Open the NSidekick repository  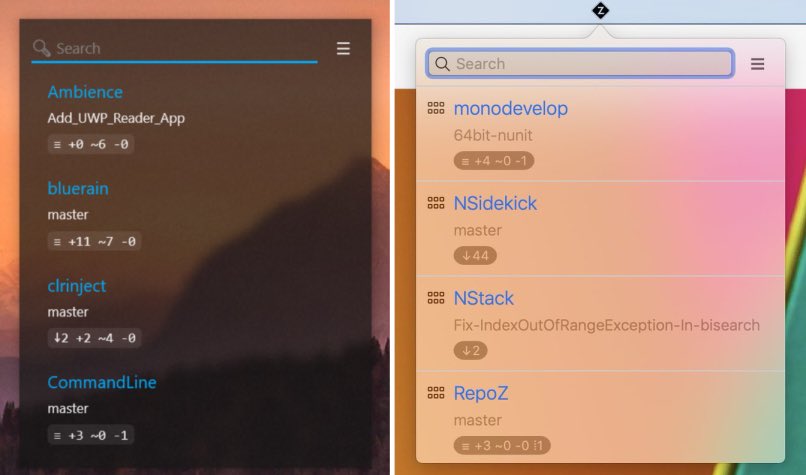495,204
